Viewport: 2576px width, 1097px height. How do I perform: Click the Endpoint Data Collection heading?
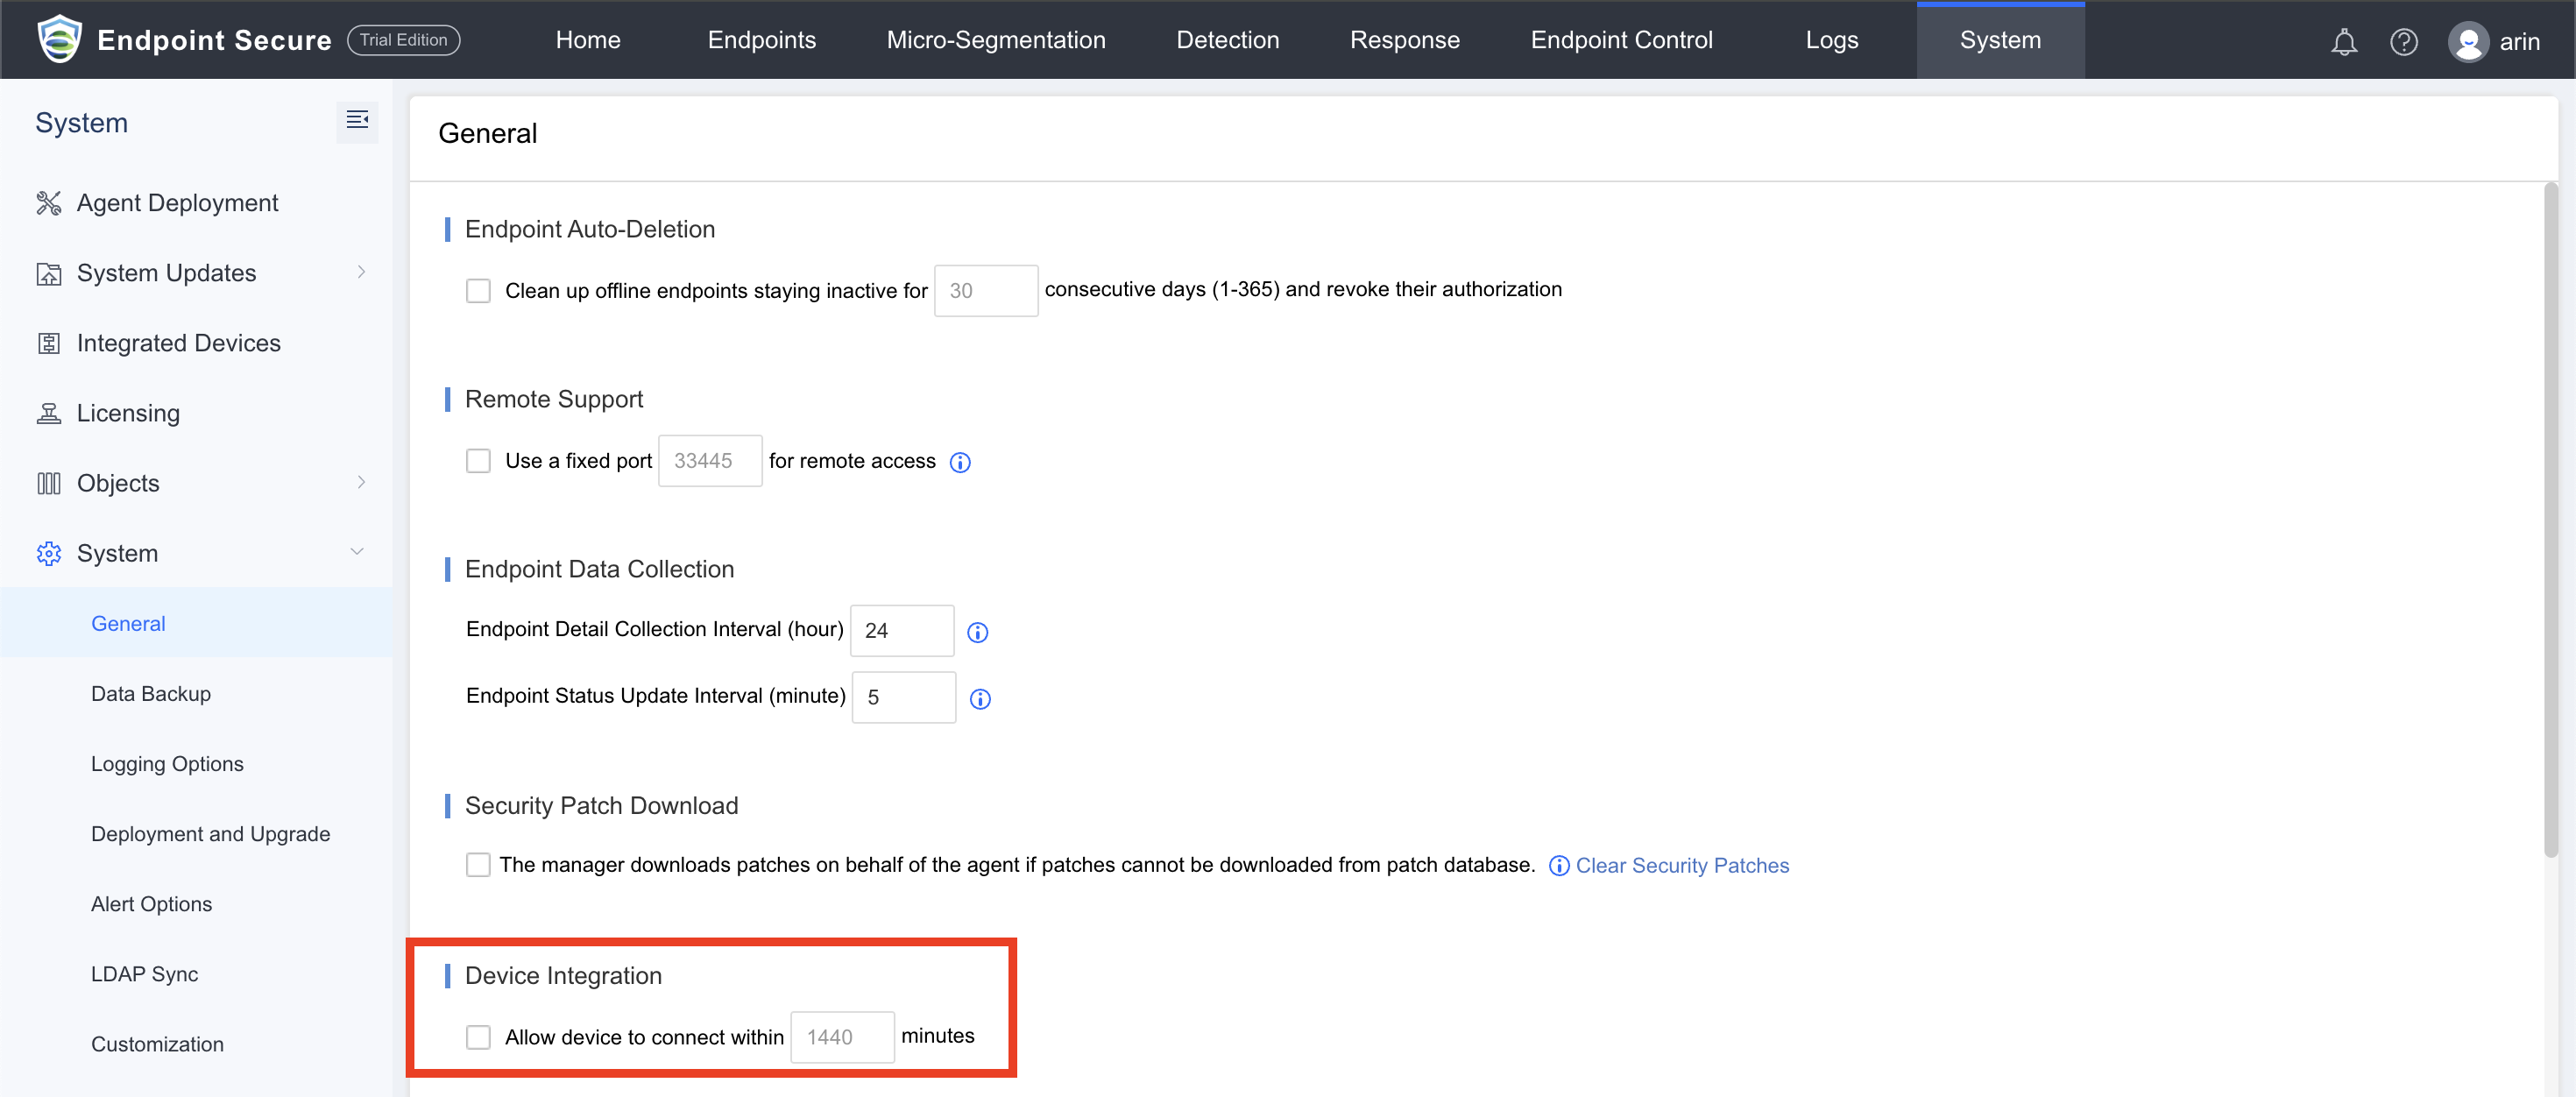(599, 569)
